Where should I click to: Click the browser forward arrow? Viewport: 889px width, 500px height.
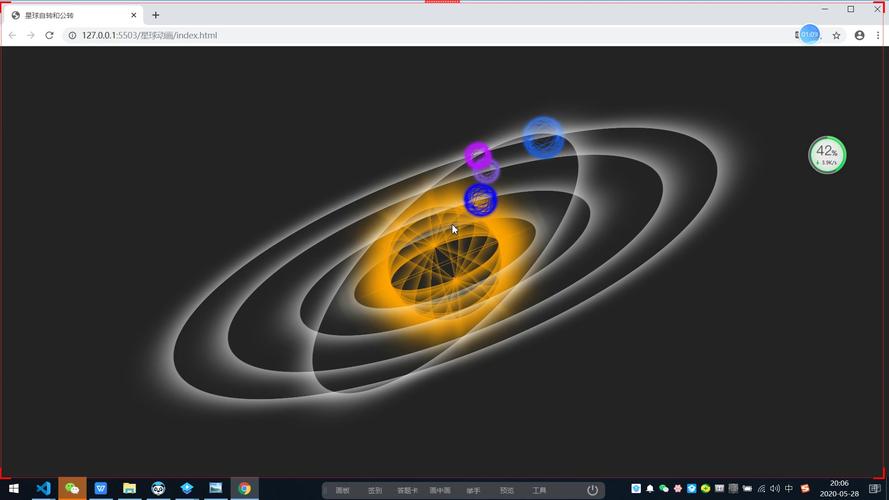31,35
